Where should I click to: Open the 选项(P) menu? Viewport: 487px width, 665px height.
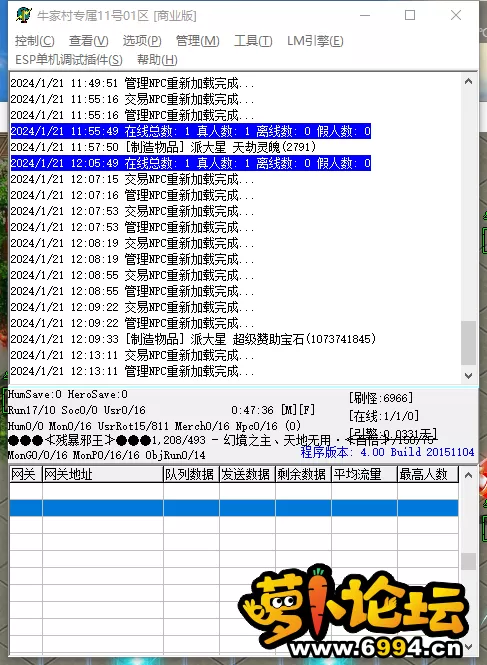pyautogui.click(x=142, y=41)
